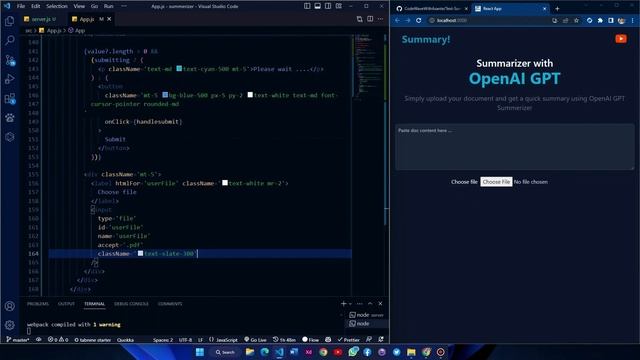The image size is (640, 360).
Task: Open the Edit menu
Action: (x=36, y=6)
